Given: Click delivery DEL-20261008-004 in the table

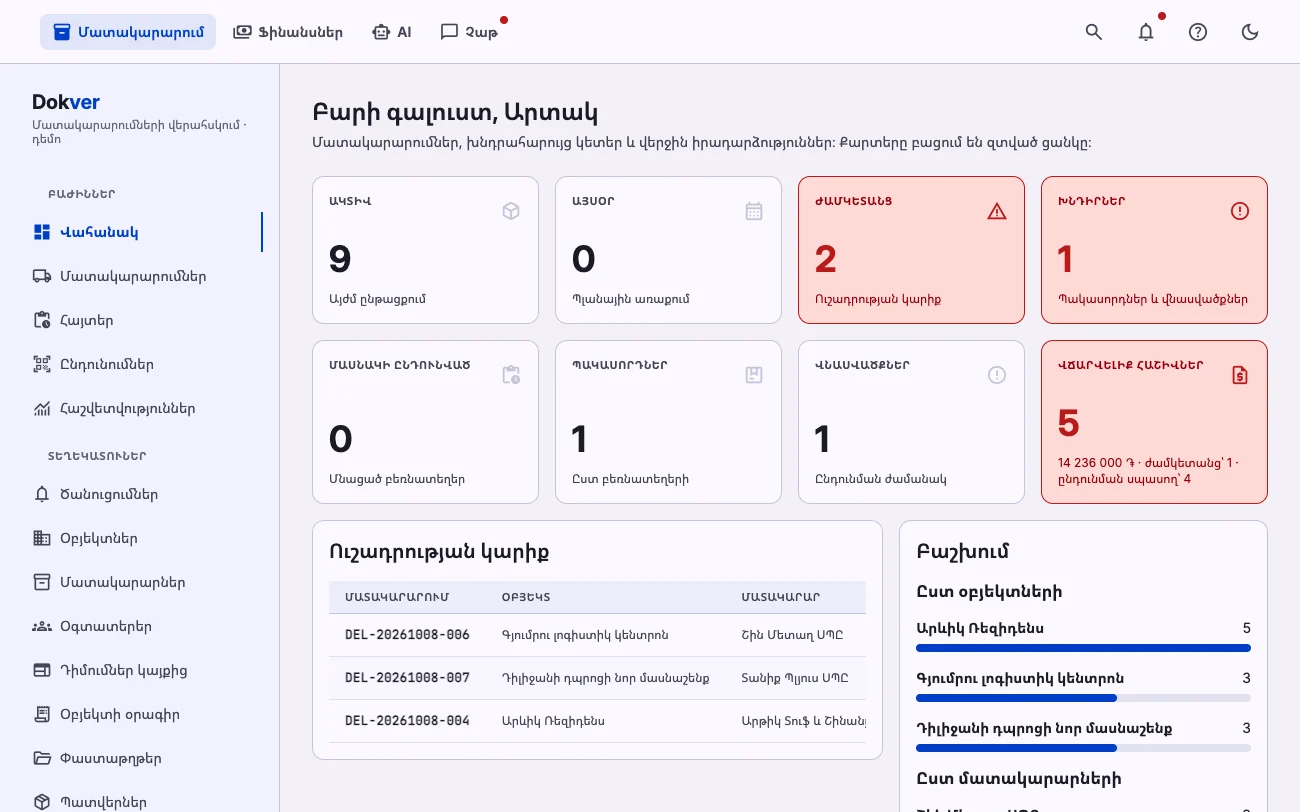Looking at the screenshot, I should tap(407, 721).
